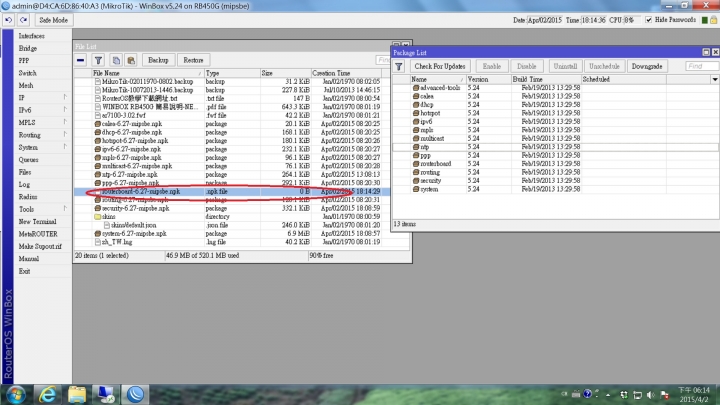
Task: Select ntp-6.27-mipsbe.npk file icon
Action: 97,174
